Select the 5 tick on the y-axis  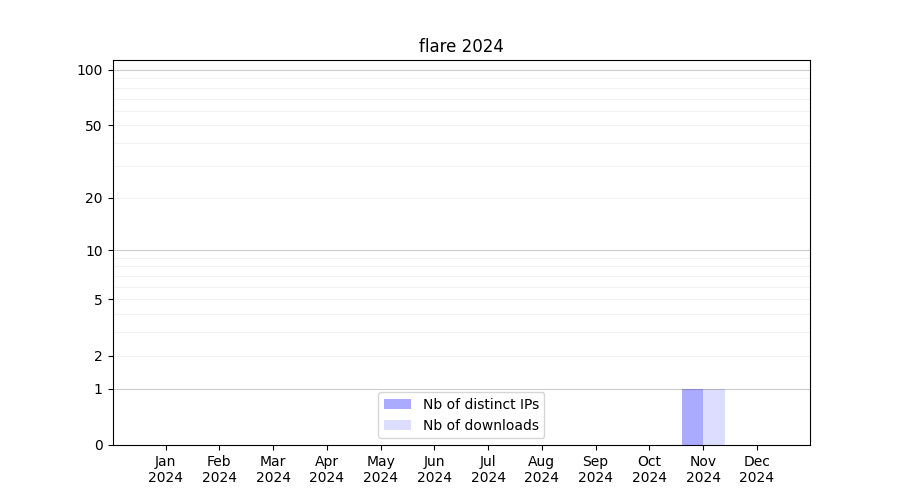coord(98,300)
